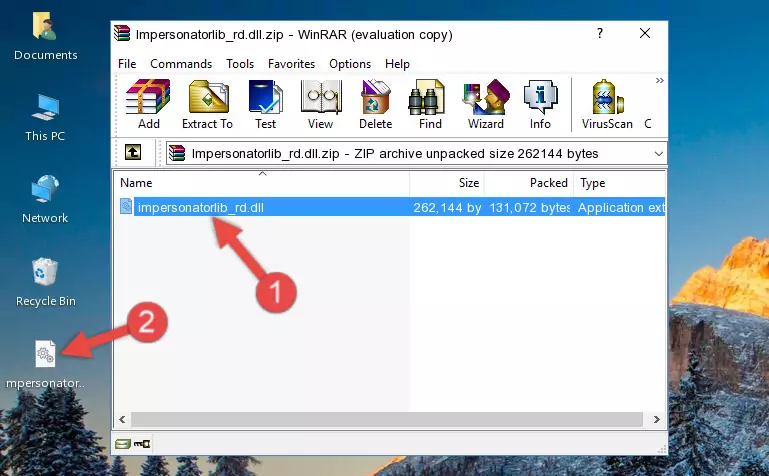The height and width of the screenshot is (476, 769).
Task: Open the address bar path dropdown
Action: [659, 153]
